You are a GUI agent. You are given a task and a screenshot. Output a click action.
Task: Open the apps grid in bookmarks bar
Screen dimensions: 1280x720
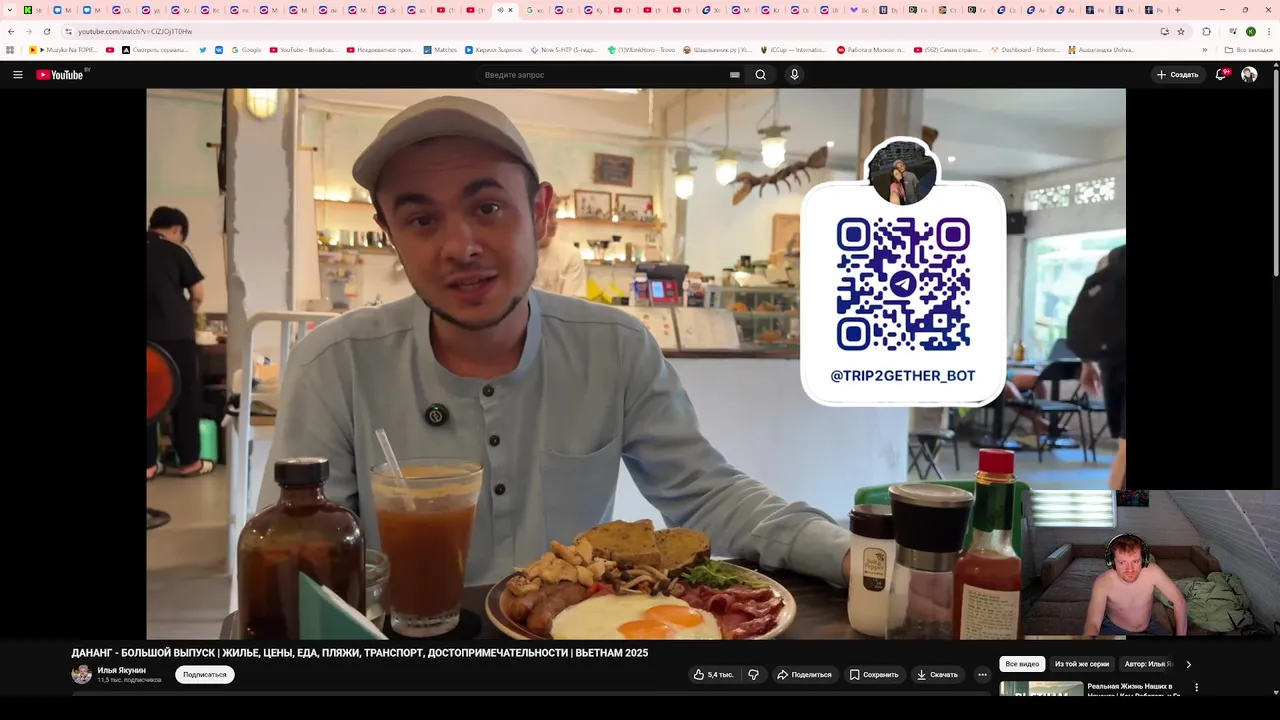(10, 49)
